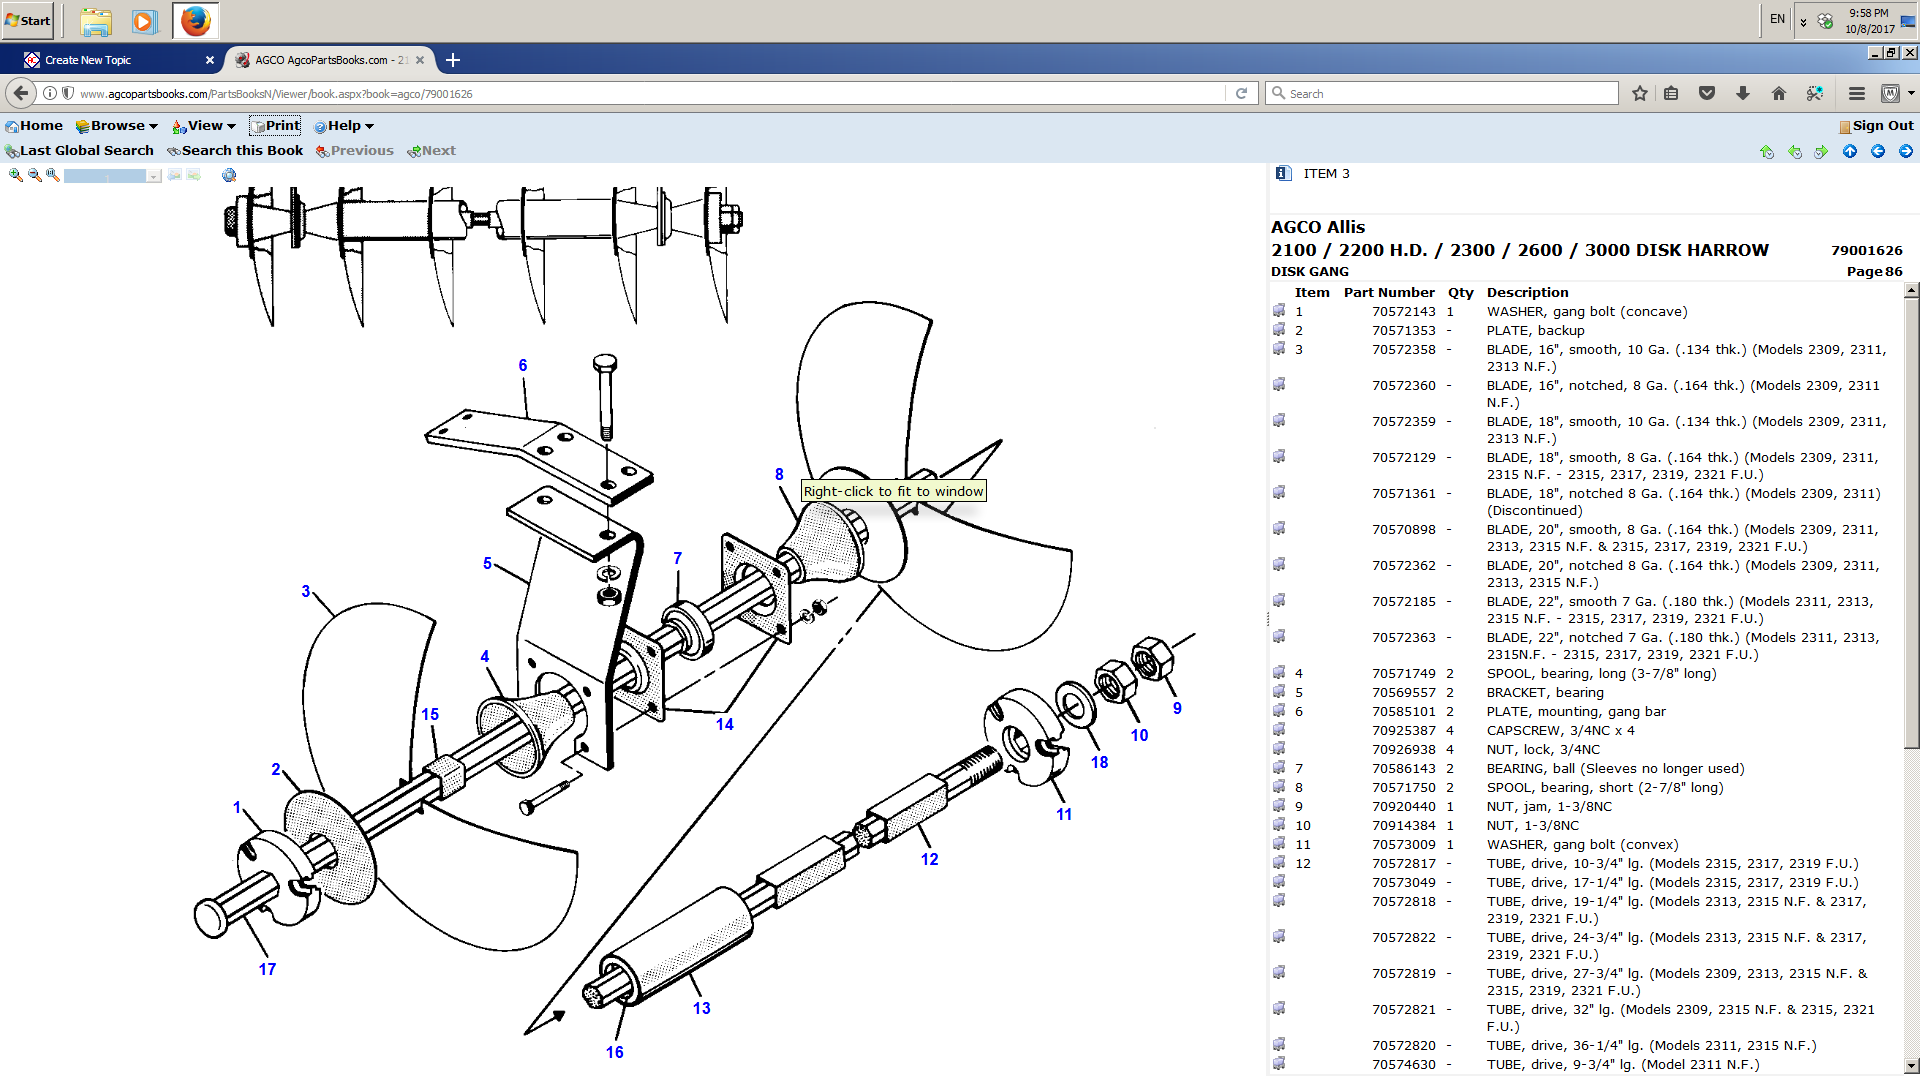Launch Windows Media Player from taskbar

click(144, 21)
